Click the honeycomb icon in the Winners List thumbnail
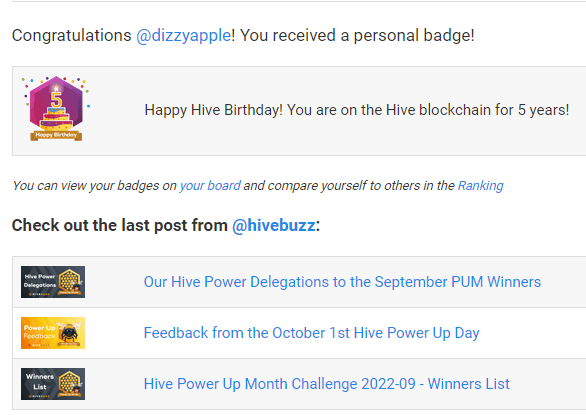 70,383
